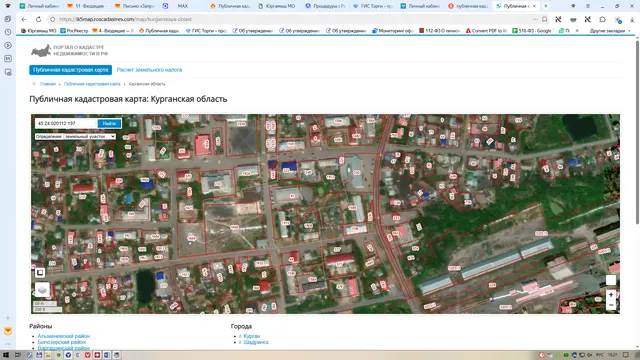The width and height of the screenshot is (640, 360).
Task: Open history clock icon in sidebar
Action: pyautogui.click(x=8, y=32)
